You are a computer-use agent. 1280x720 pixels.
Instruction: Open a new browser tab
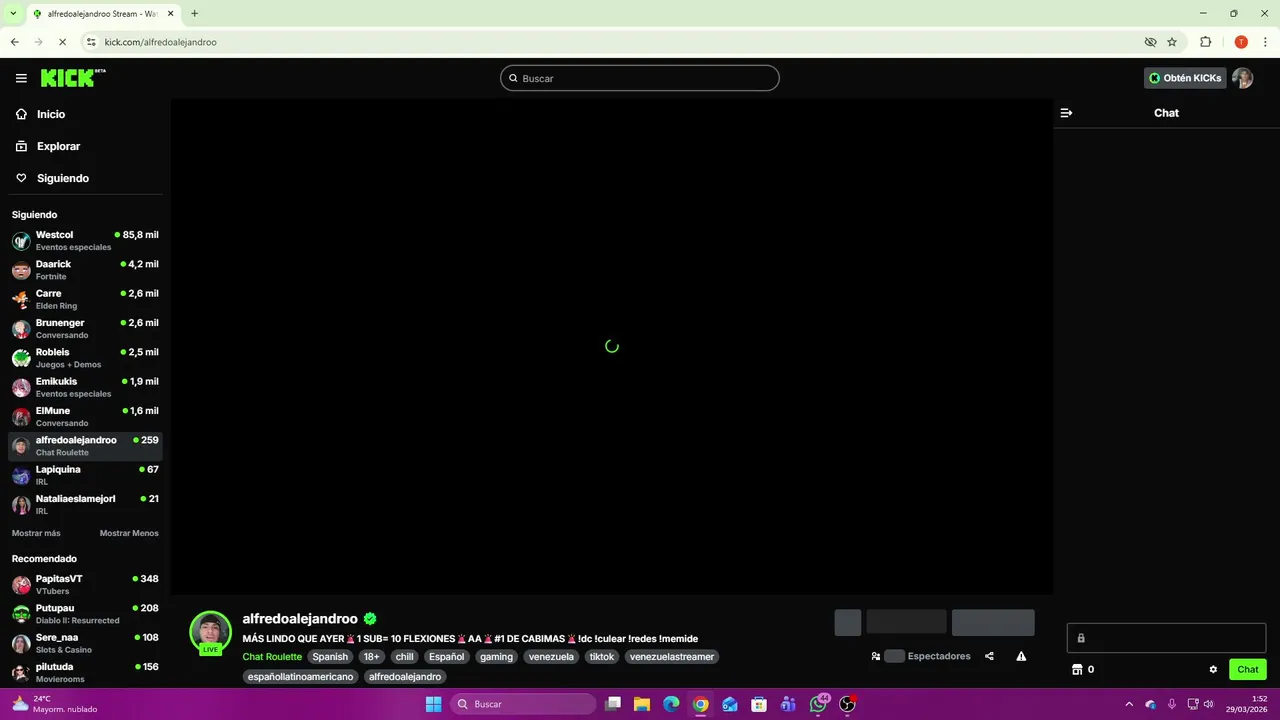(194, 14)
